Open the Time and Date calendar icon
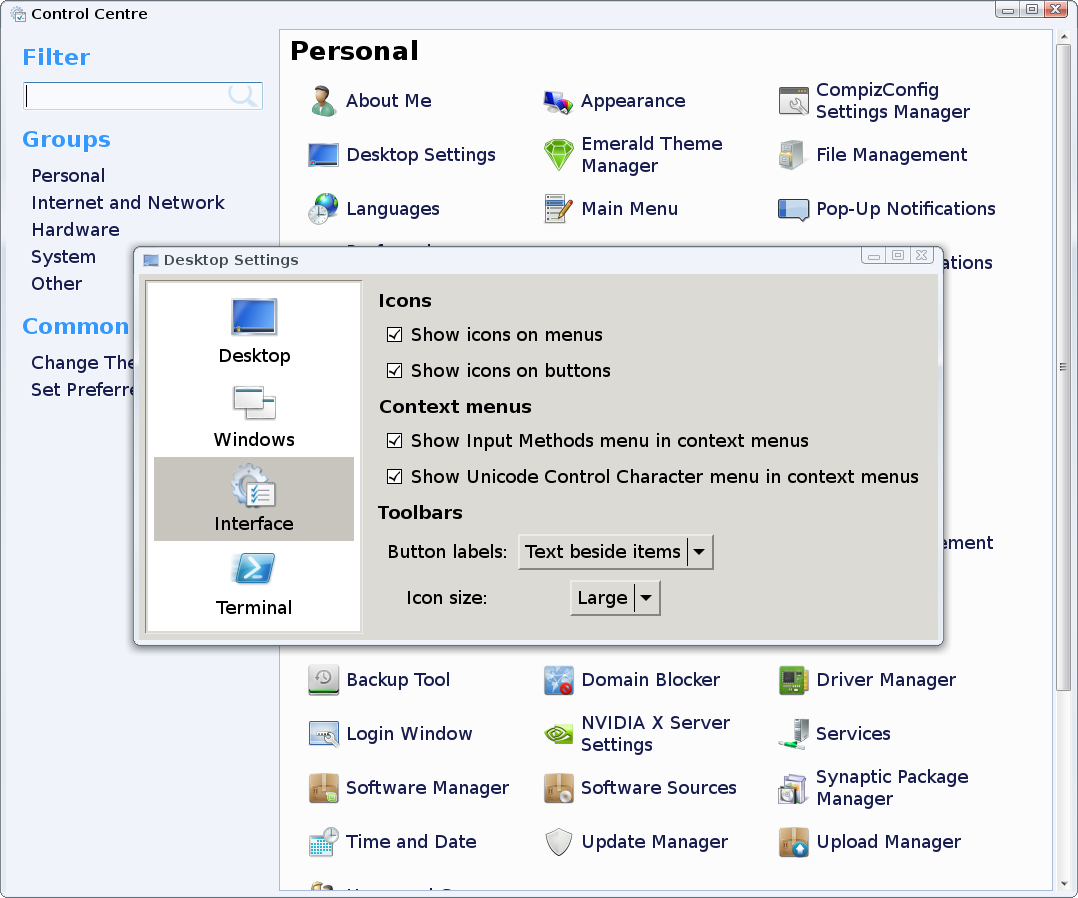 pyautogui.click(x=323, y=842)
